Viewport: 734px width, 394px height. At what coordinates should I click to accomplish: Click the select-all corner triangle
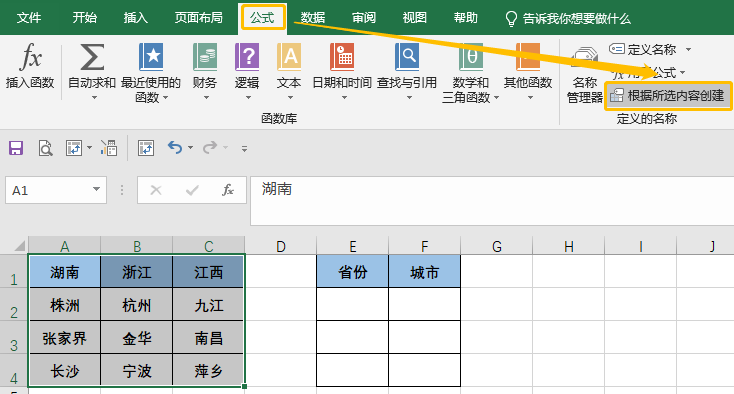tap(19, 246)
